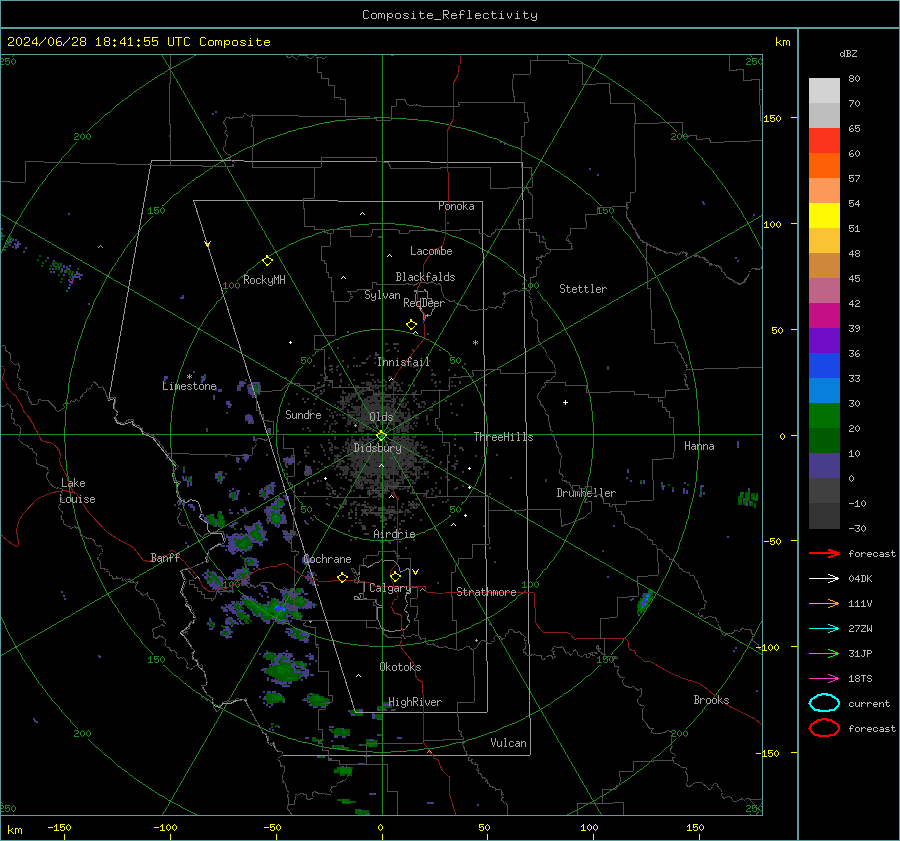The height and width of the screenshot is (841, 900).
Task: Click the Hanna city label
Action: coord(699,446)
